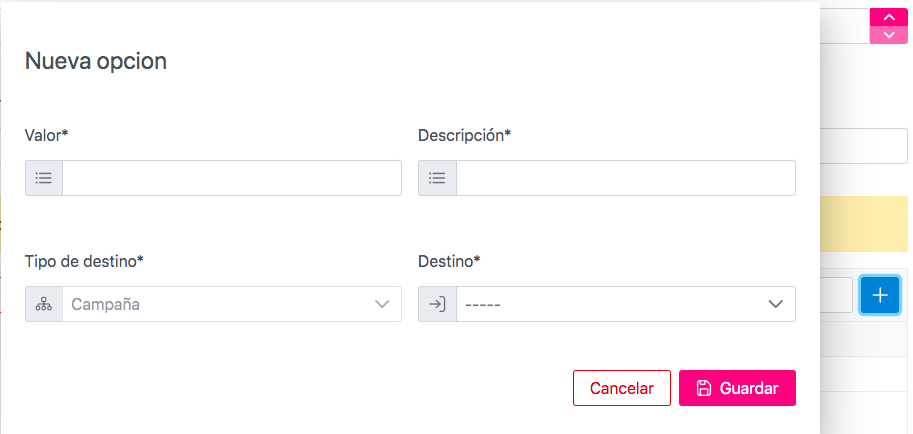Click the arrow icon beside Destino dropdown

pos(437,304)
